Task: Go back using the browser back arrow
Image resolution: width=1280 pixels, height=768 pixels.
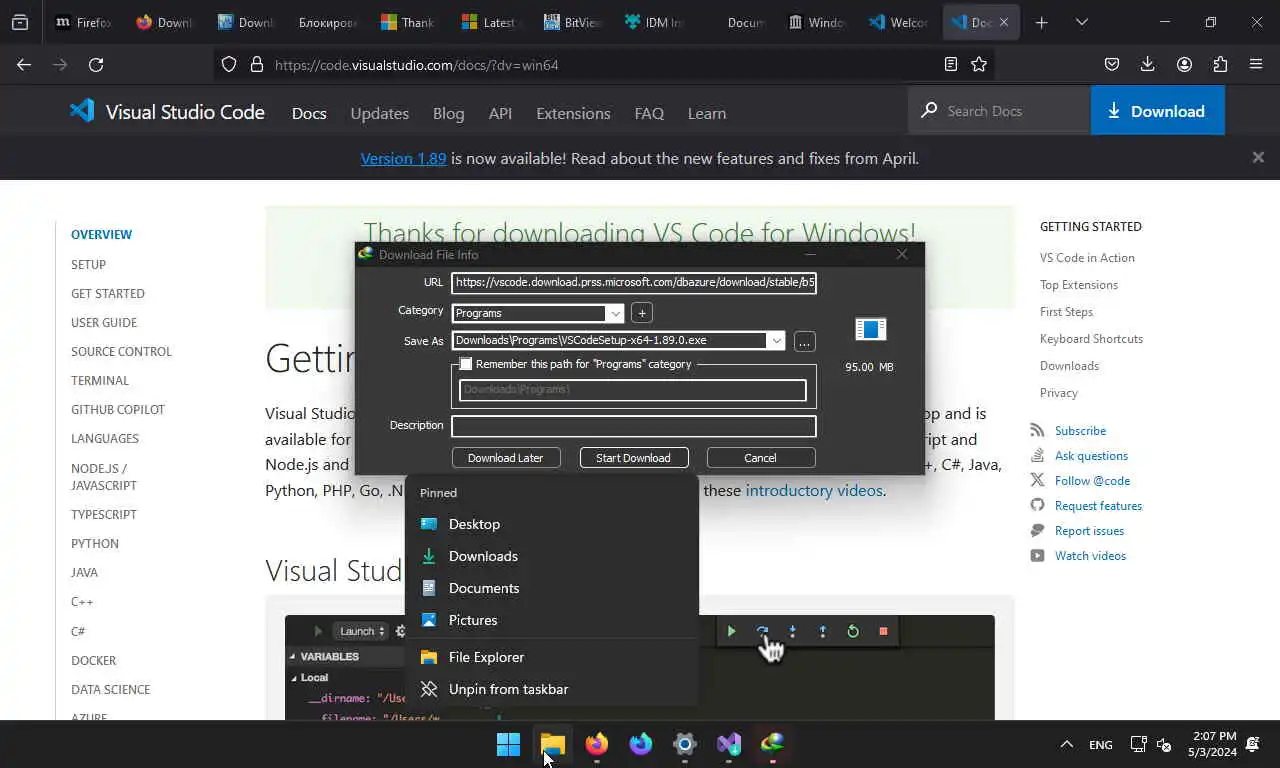Action: click(24, 64)
